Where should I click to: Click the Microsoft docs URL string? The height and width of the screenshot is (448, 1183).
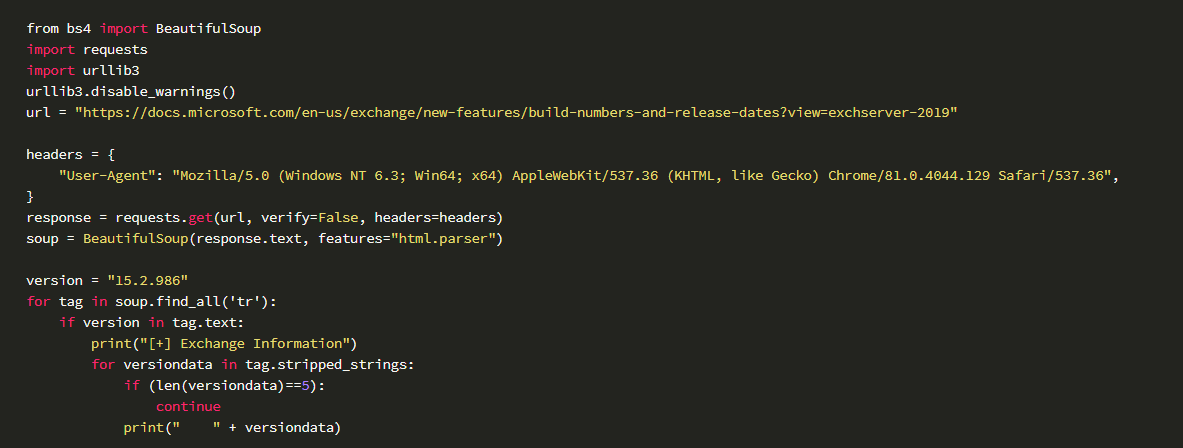pyautogui.click(x=516, y=112)
